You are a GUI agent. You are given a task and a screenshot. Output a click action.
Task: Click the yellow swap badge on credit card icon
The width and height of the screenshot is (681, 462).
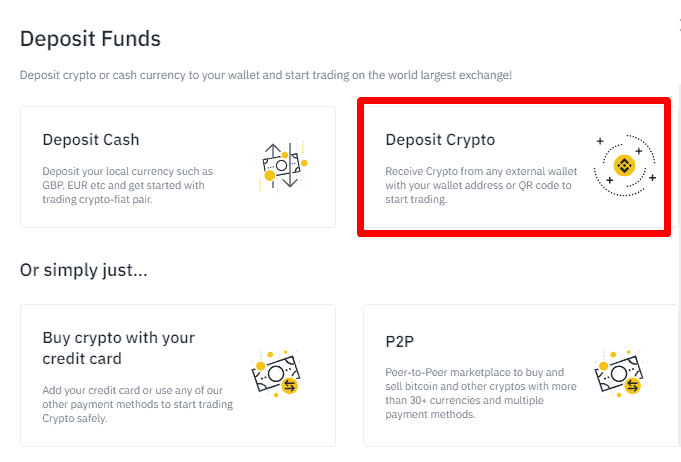point(290,385)
